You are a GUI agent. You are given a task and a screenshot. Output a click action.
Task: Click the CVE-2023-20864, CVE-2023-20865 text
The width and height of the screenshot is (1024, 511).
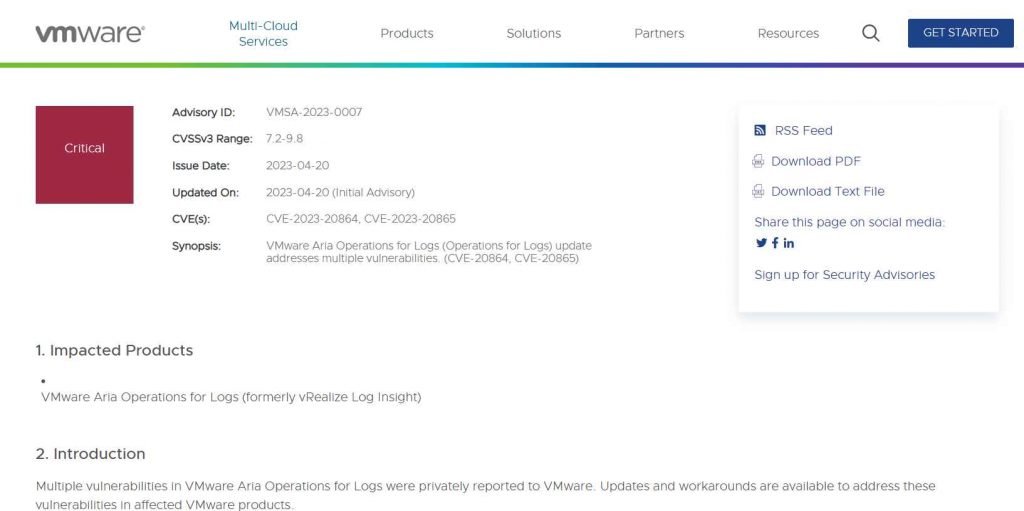(360, 219)
